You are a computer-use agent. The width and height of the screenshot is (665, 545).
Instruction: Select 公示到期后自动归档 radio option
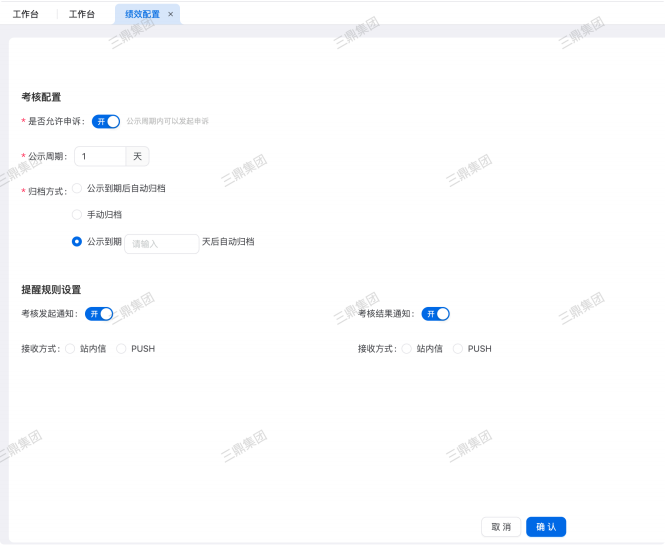(77, 188)
